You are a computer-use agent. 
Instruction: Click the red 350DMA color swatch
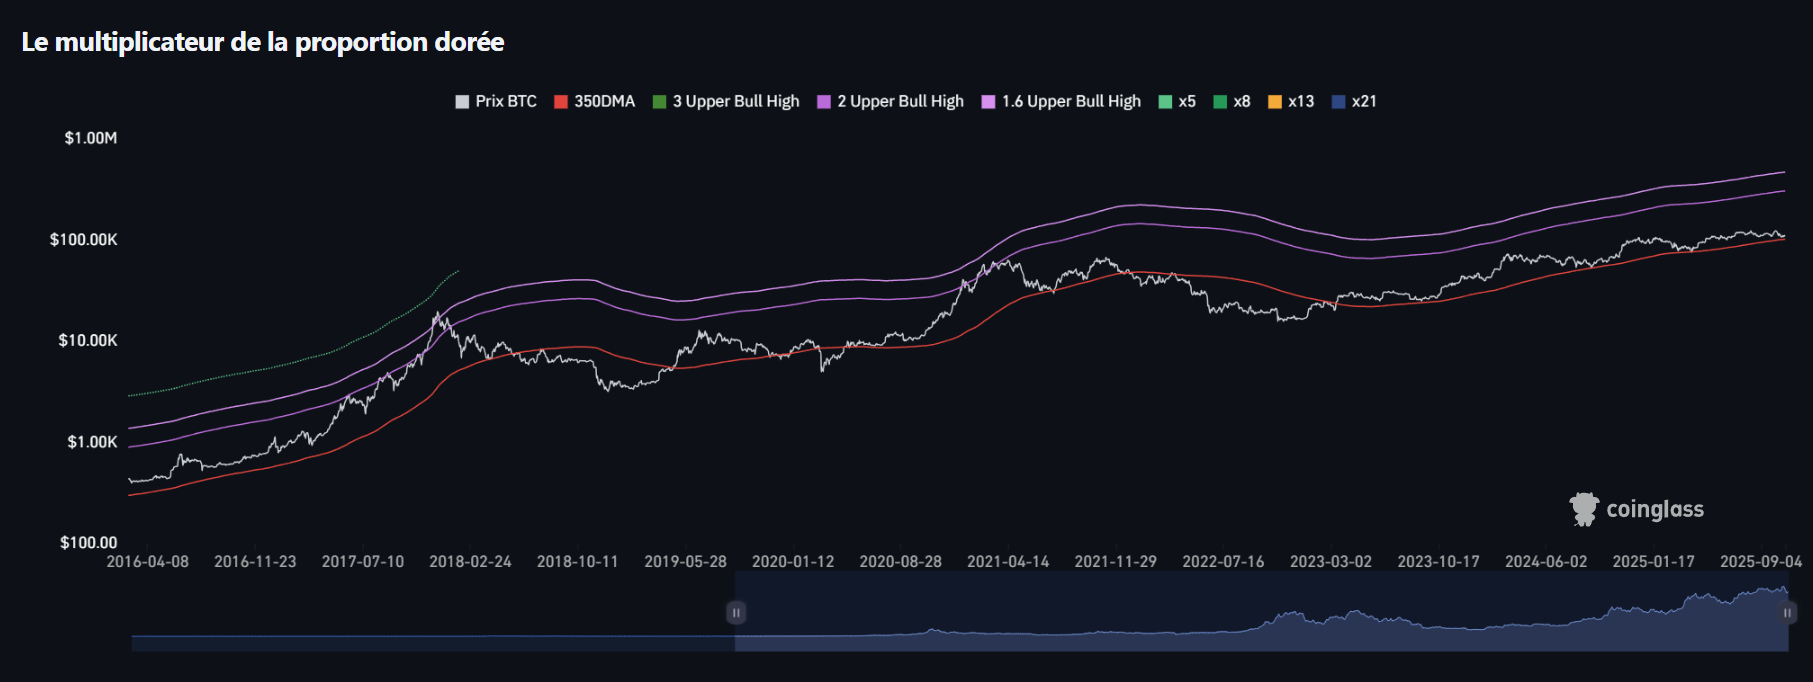click(561, 101)
